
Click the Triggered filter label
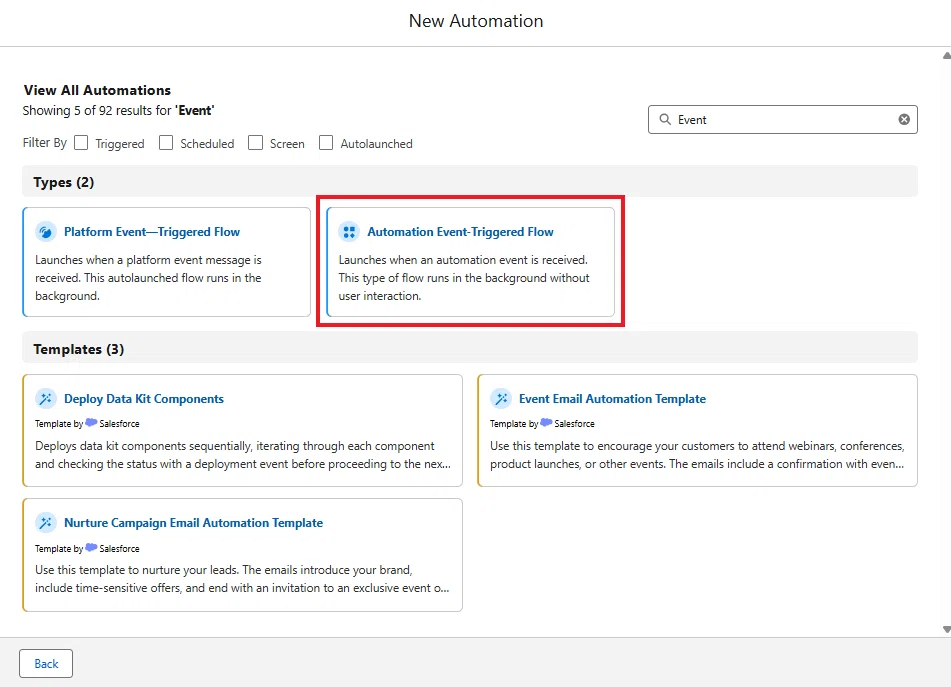(x=119, y=144)
